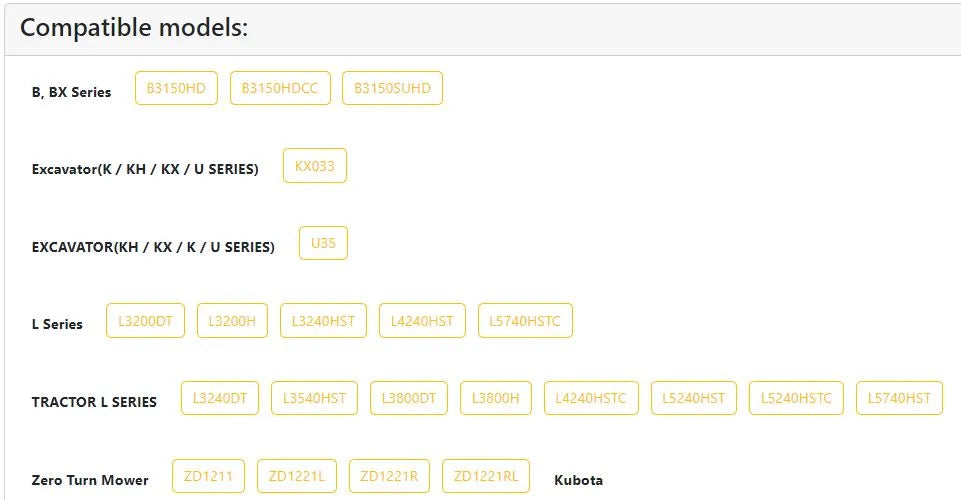
Task: Open the L3200DT model link
Action: coord(145,320)
